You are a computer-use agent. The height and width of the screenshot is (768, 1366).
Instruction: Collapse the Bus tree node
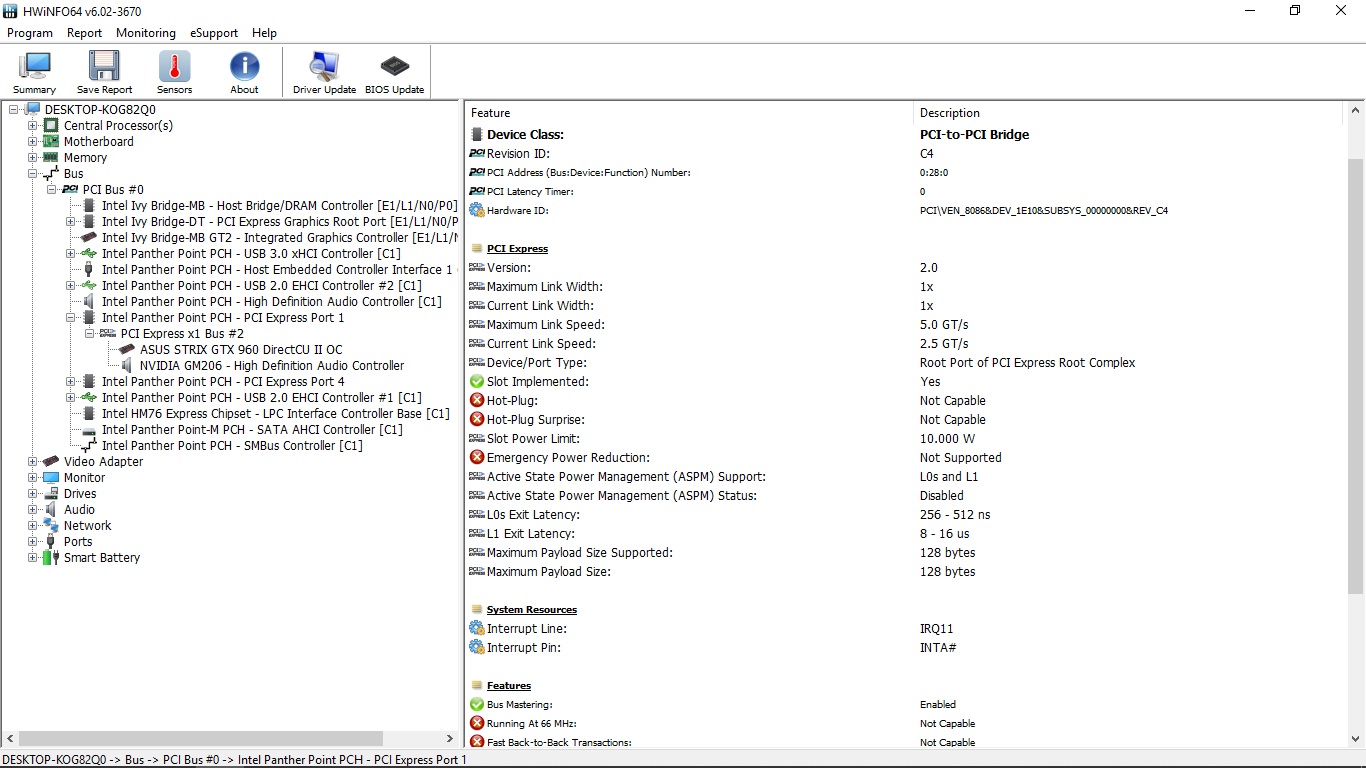click(33, 174)
